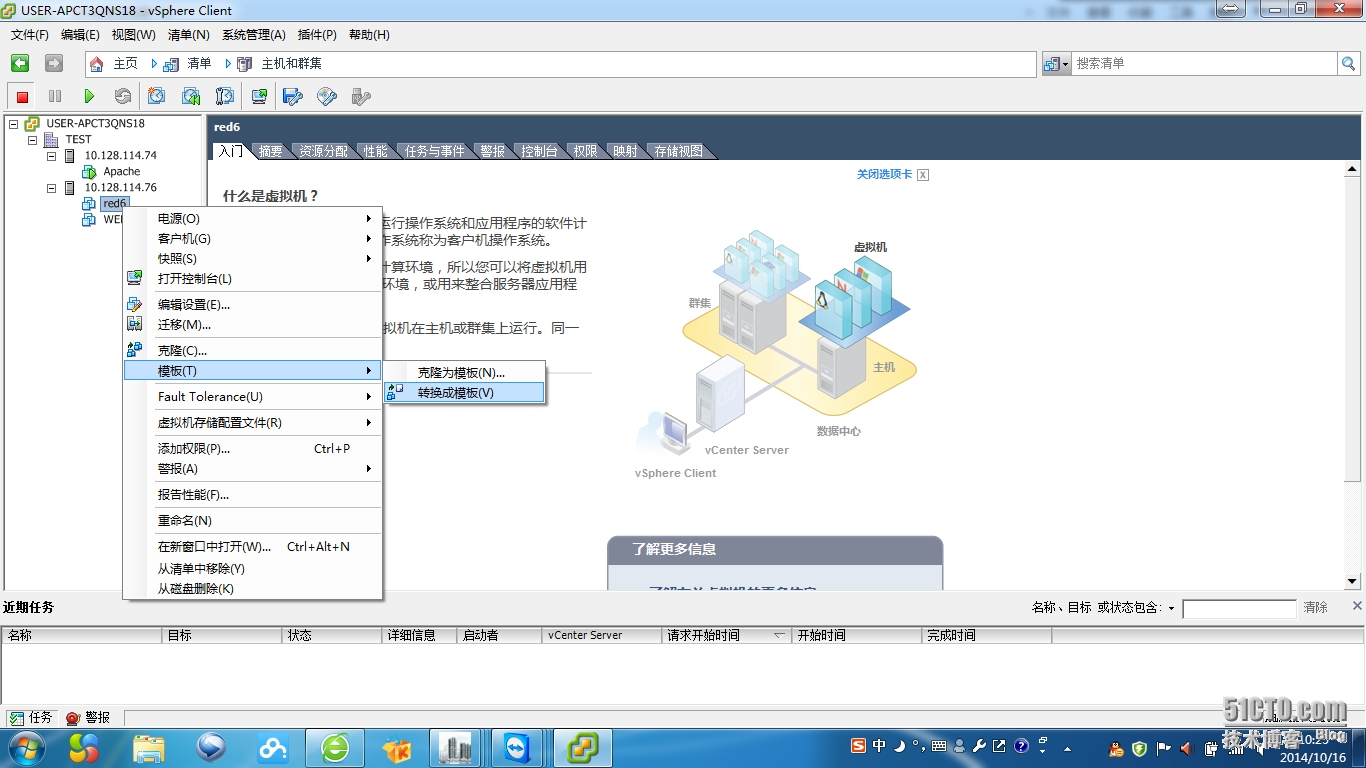
Task: Click the 任务 button in status bar
Action: [x=30, y=718]
